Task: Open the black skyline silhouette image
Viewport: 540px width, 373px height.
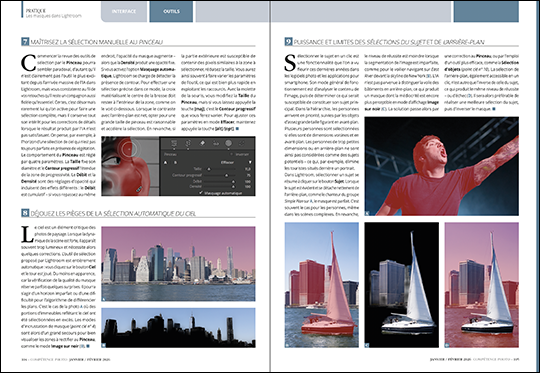Action: coord(178,328)
